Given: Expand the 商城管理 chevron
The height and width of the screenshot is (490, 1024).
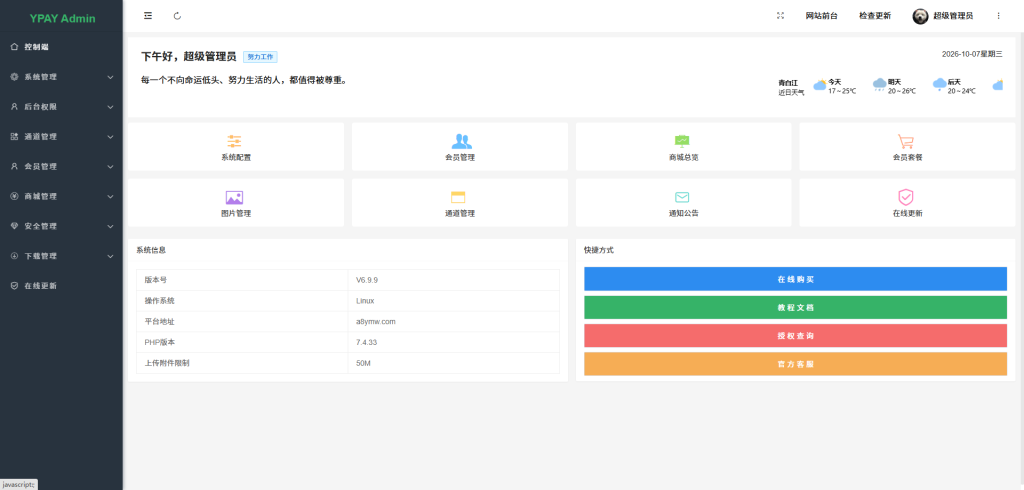Looking at the screenshot, I should (110, 197).
